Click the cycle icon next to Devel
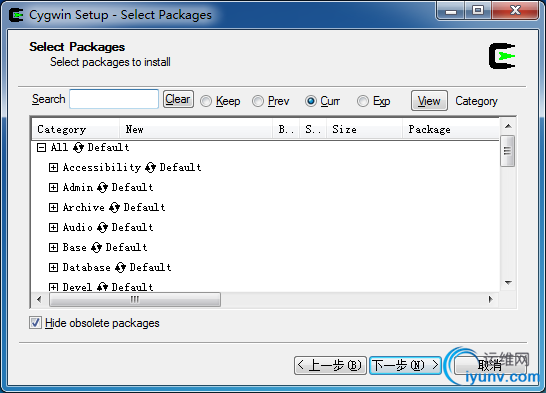 coord(102,287)
